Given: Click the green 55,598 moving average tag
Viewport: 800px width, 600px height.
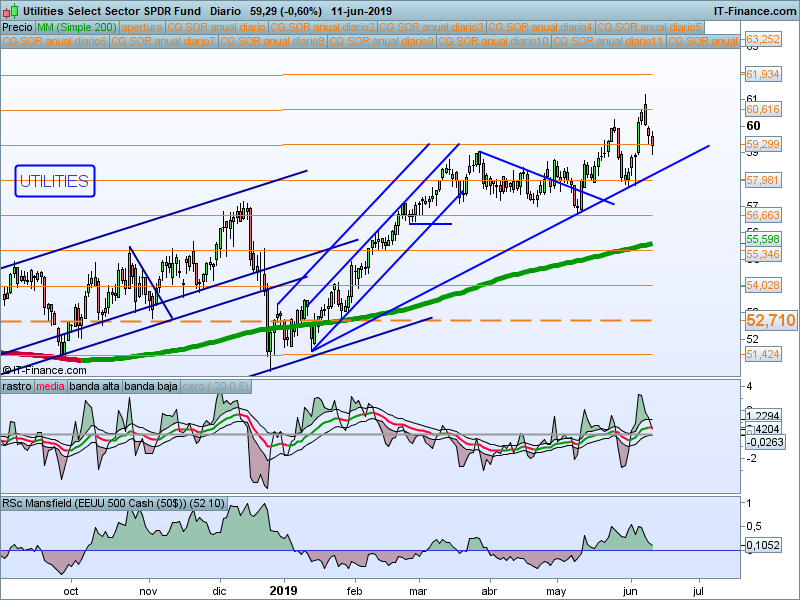Looking at the screenshot, I should click(763, 239).
